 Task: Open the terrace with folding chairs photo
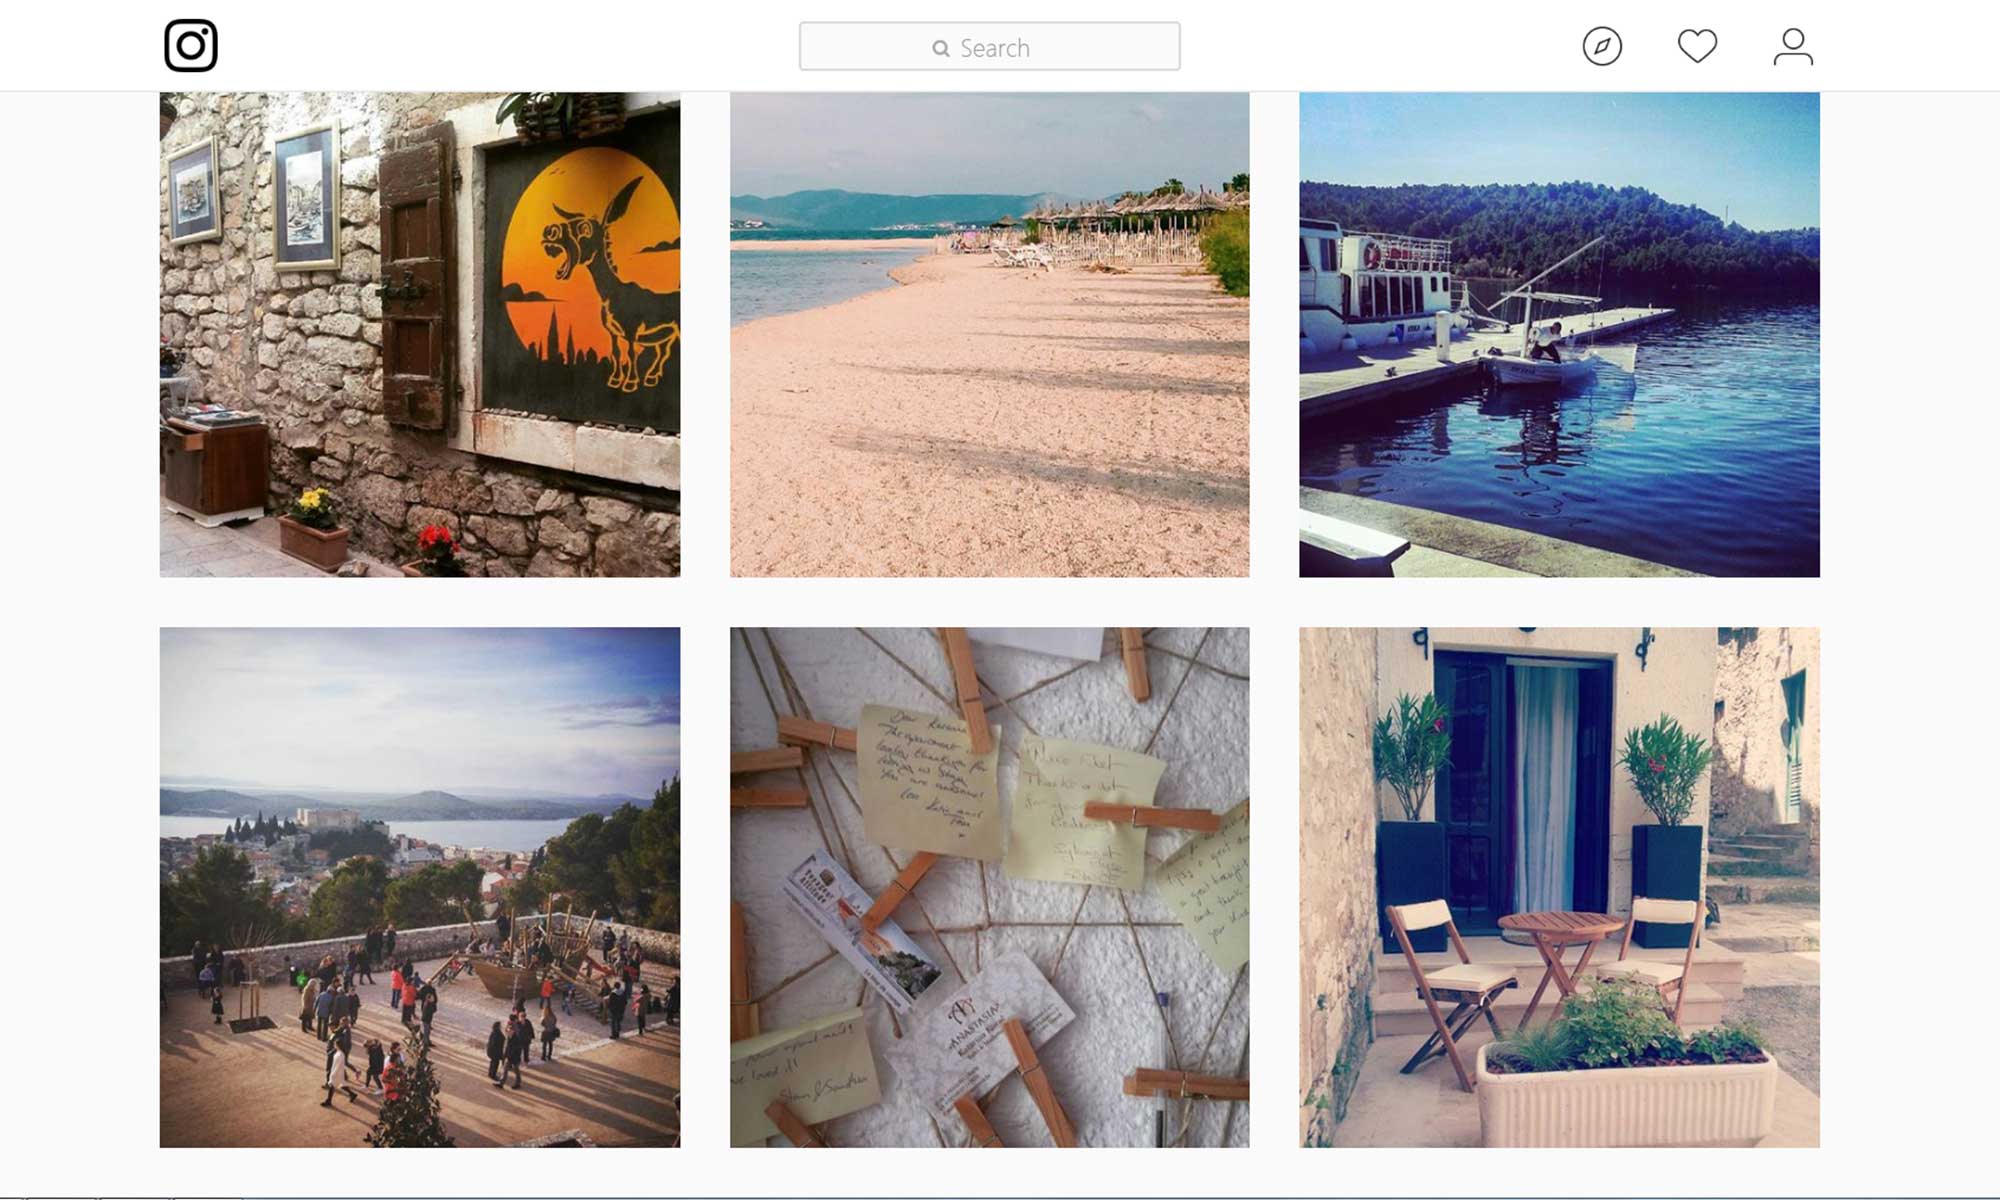click(1559, 887)
